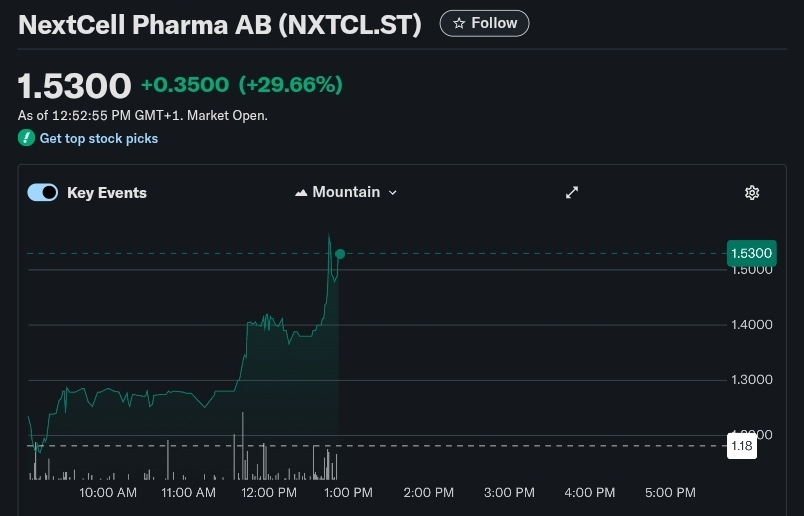Click the star icon inside Follow

pos(459,23)
